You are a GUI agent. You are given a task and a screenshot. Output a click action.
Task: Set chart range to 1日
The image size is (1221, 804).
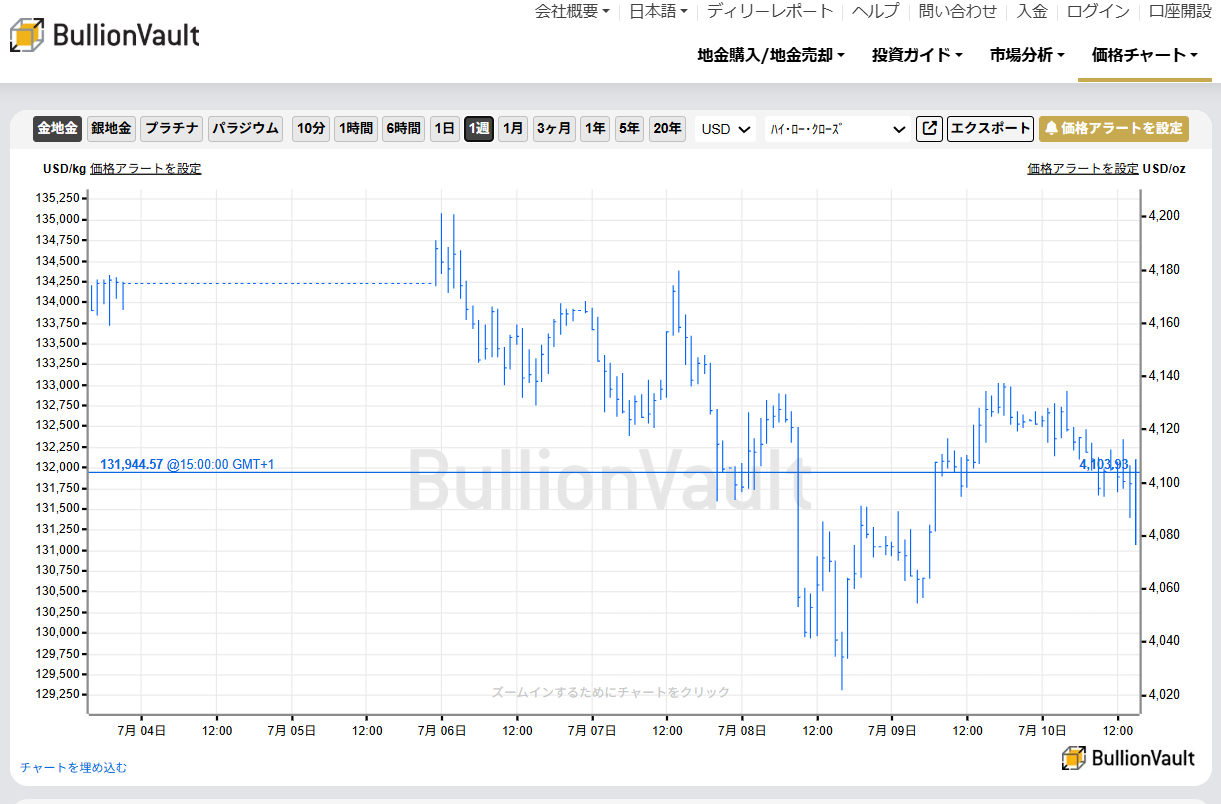coord(445,129)
